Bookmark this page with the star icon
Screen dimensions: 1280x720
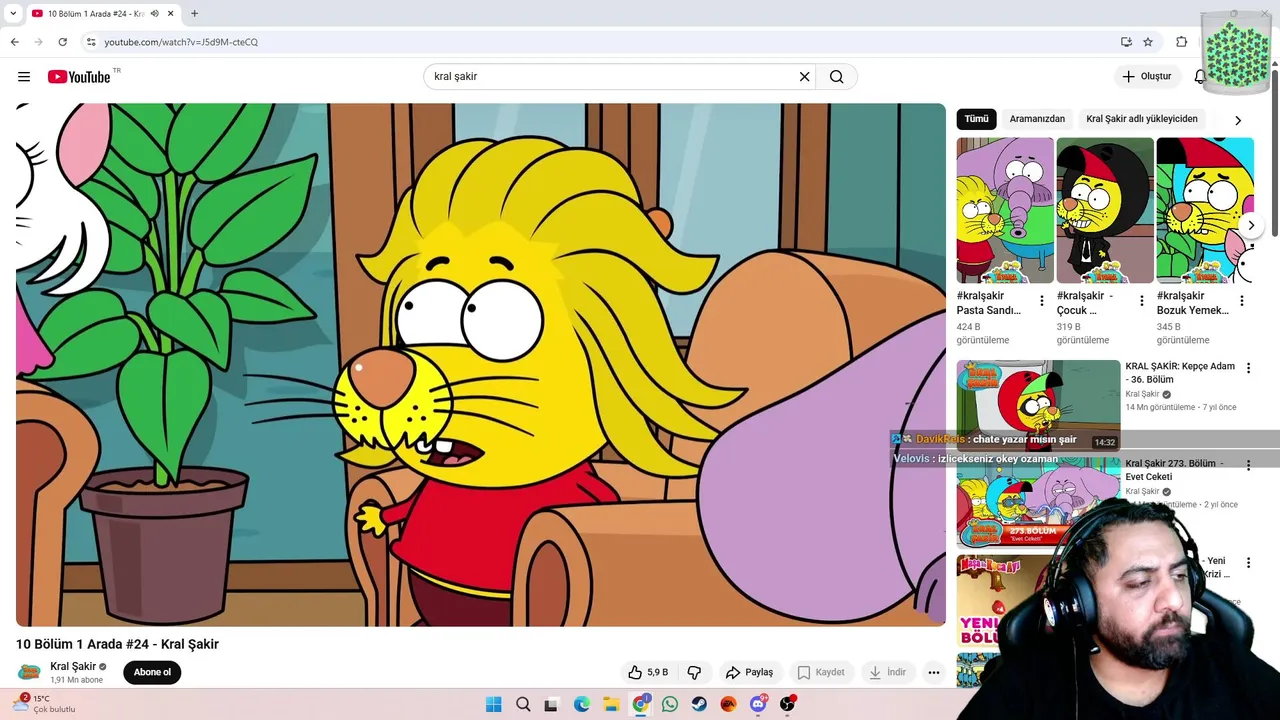[x=1148, y=42]
